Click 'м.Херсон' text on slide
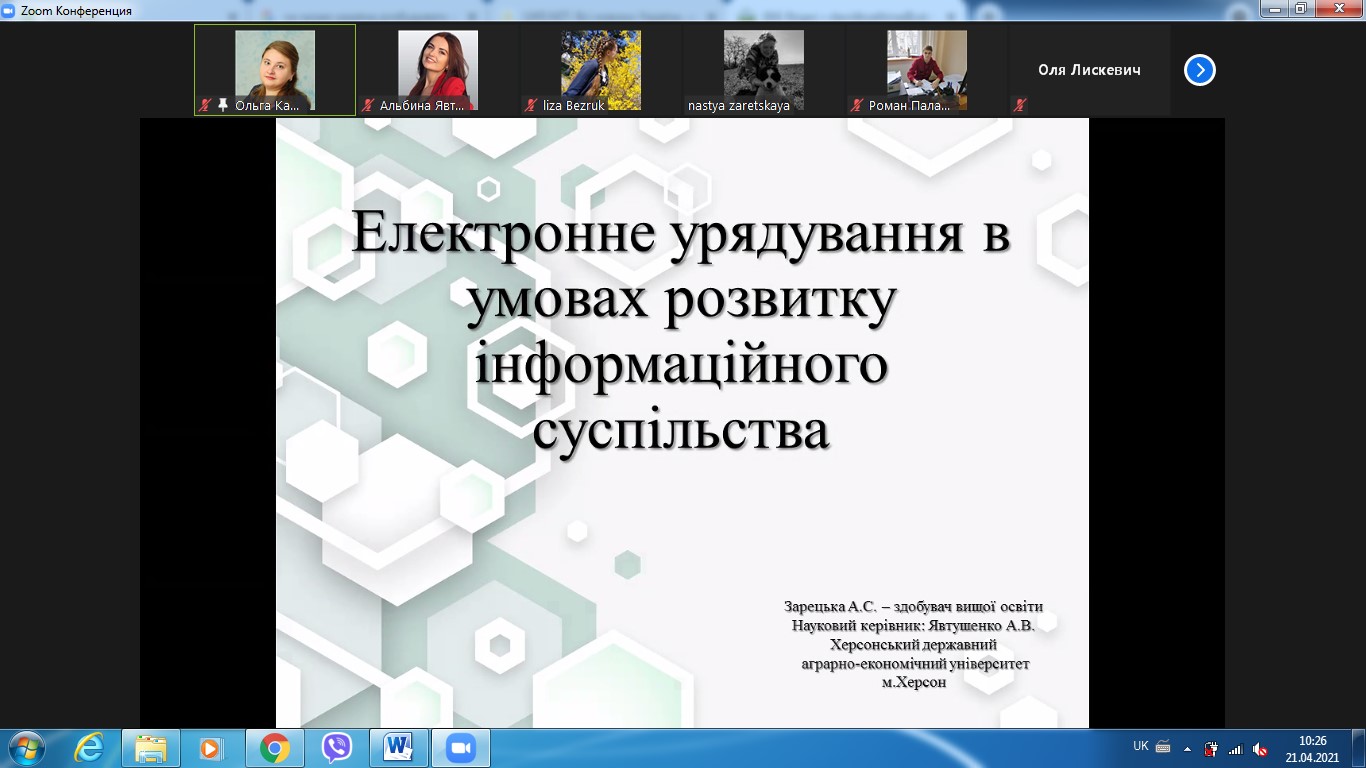Image resolution: width=1366 pixels, height=768 pixels. pos(913,682)
